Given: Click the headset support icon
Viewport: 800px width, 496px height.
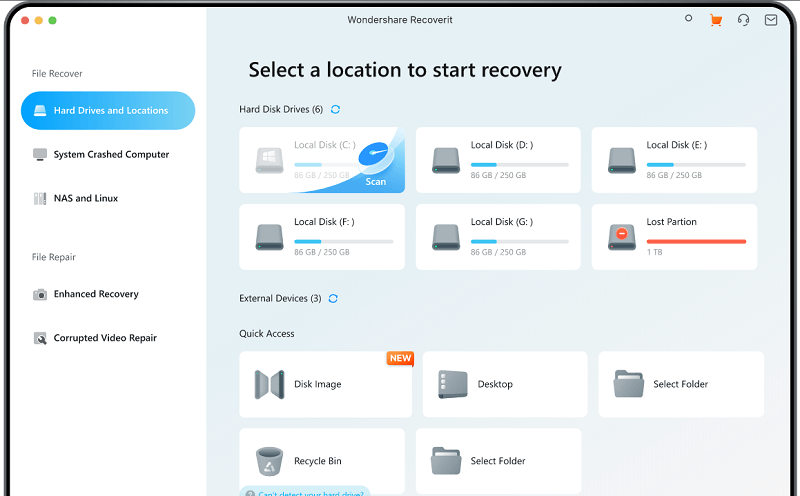Looking at the screenshot, I should 743,20.
